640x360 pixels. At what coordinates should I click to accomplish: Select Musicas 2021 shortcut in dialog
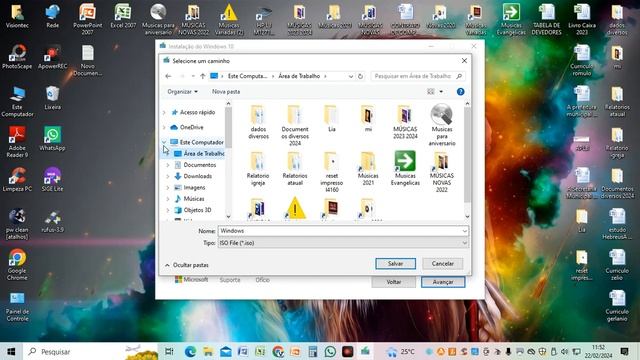point(368,169)
